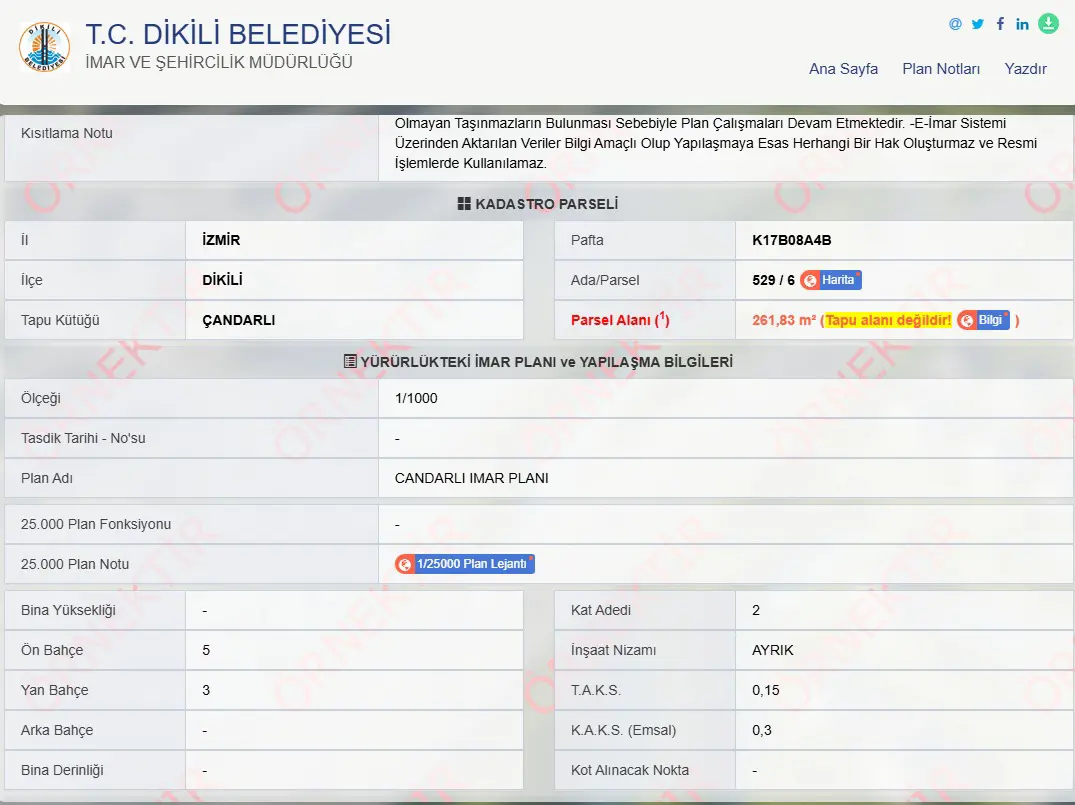
Task: Go to Ana Sayfa
Action: 843,69
